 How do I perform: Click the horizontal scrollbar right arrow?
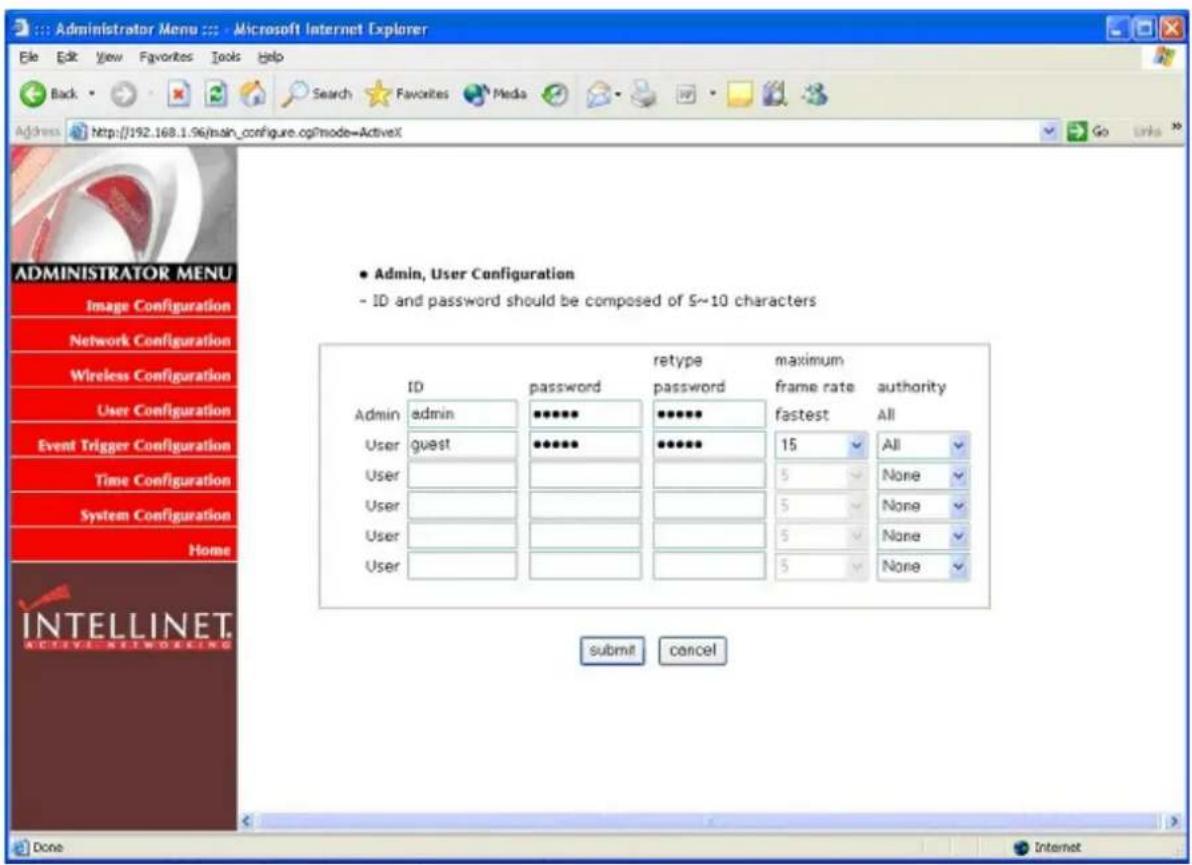[1175, 821]
